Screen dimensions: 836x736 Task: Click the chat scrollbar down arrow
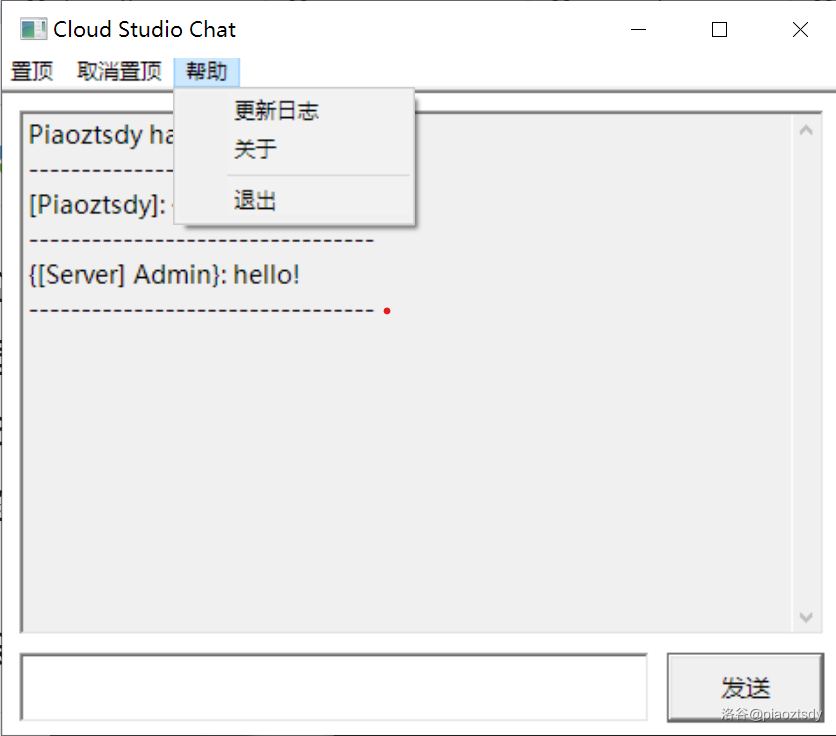[806, 618]
